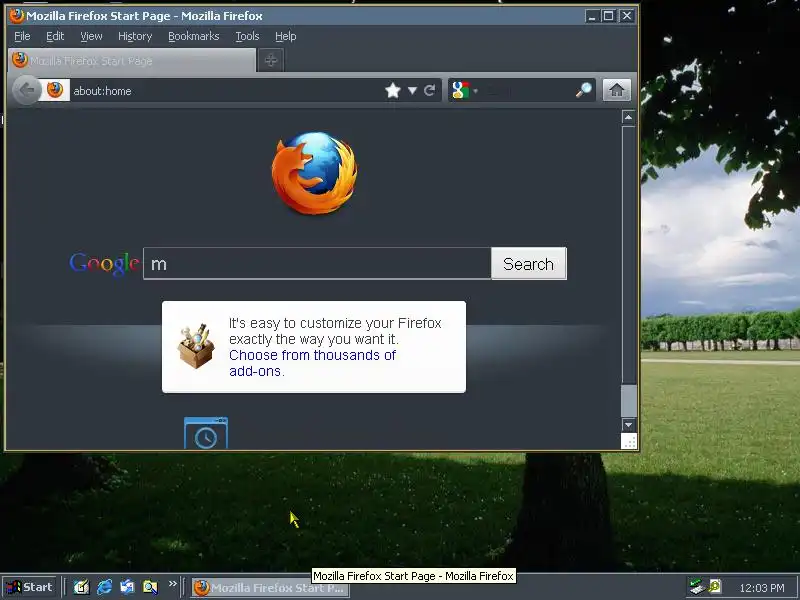800x600 pixels.
Task: Open the Tools menu
Action: click(x=247, y=36)
